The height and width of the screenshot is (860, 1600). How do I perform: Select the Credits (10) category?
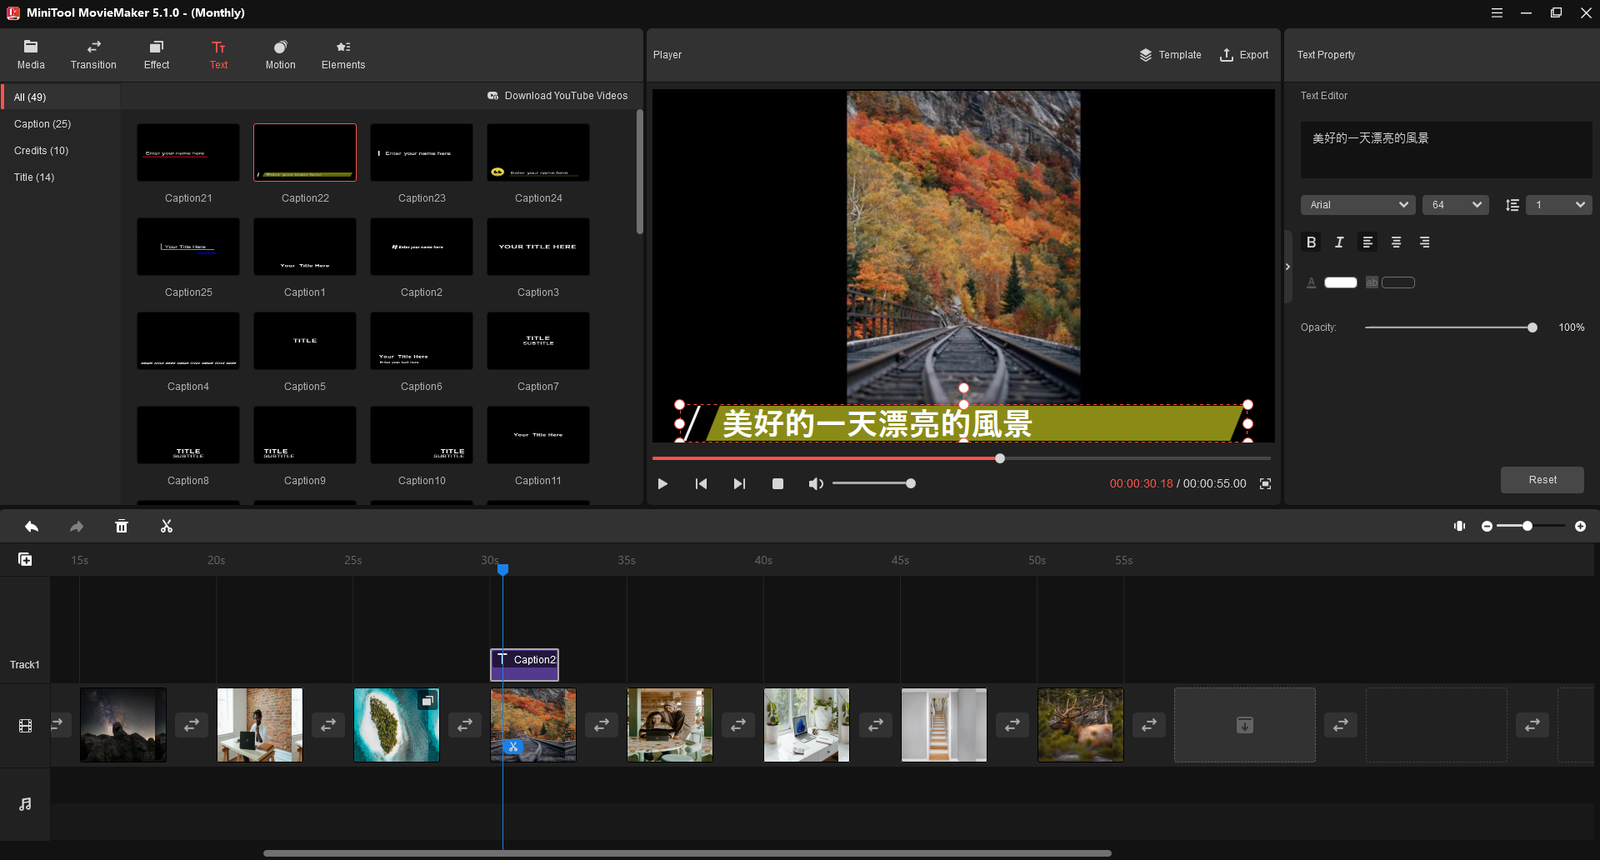[41, 151]
